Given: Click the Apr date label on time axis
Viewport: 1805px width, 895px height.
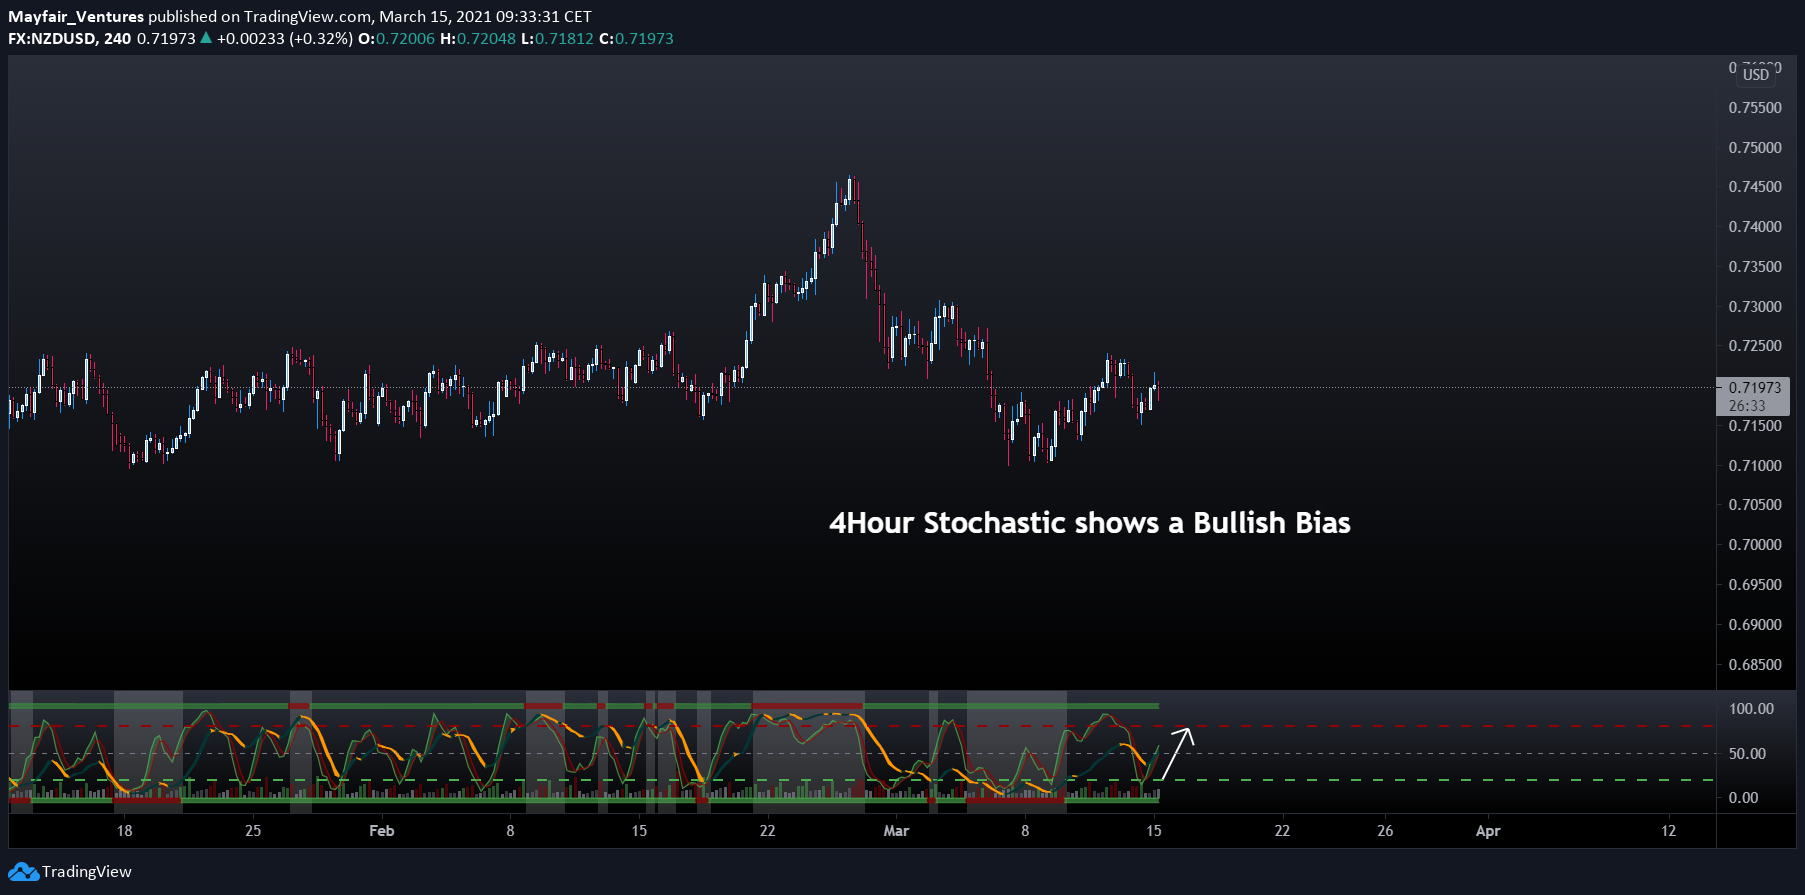Looking at the screenshot, I should [1488, 831].
